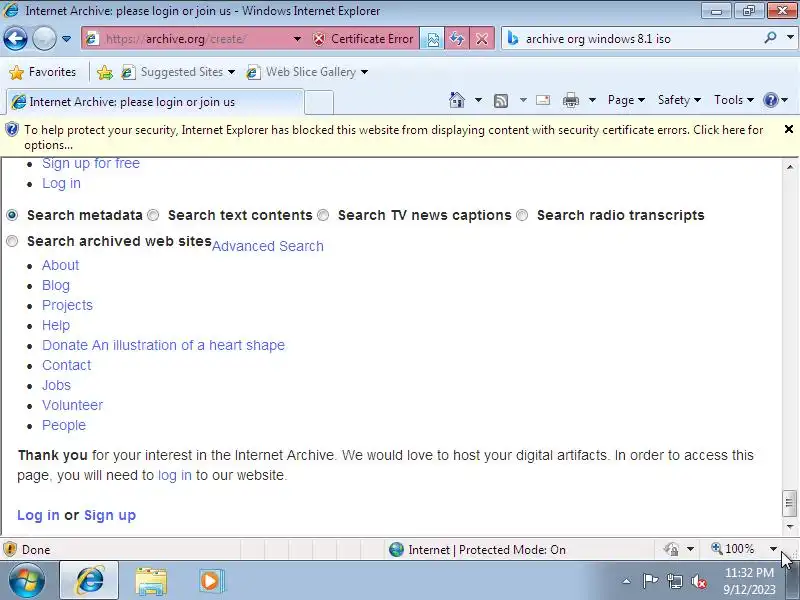Open the Help link in page list
This screenshot has width=800, height=600.
click(x=56, y=326)
